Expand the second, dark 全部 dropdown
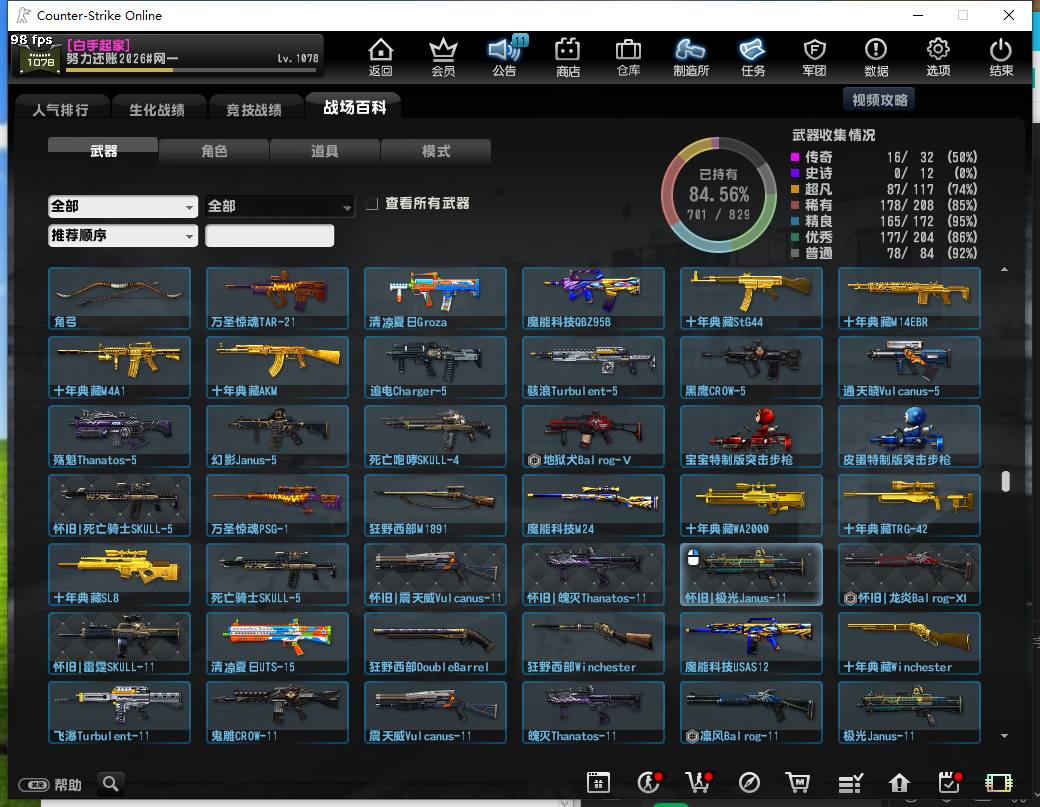 (279, 207)
